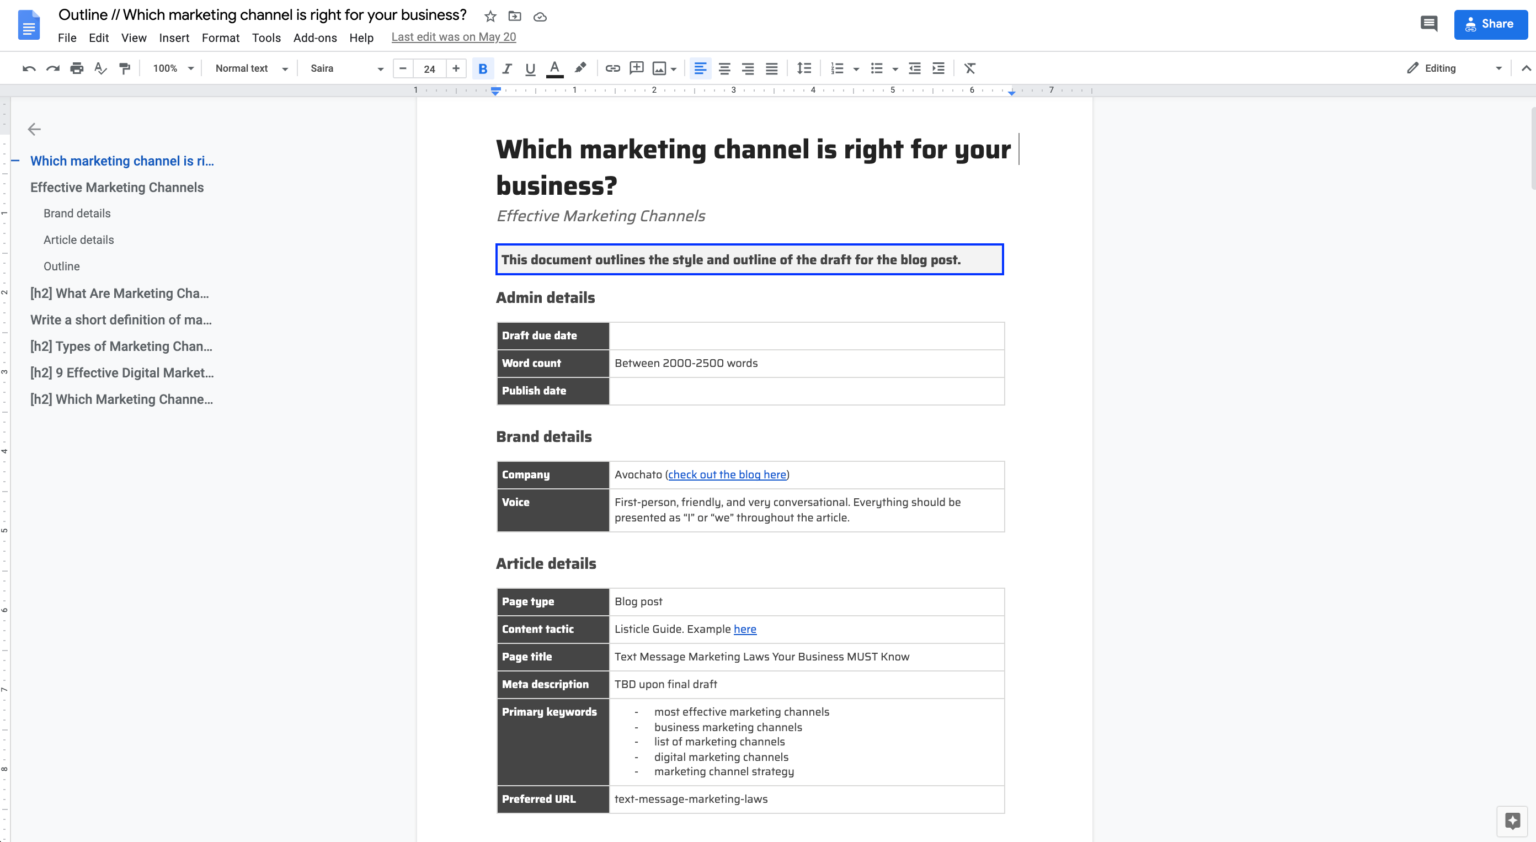
Task: Apply numbered list
Action: coord(838,68)
